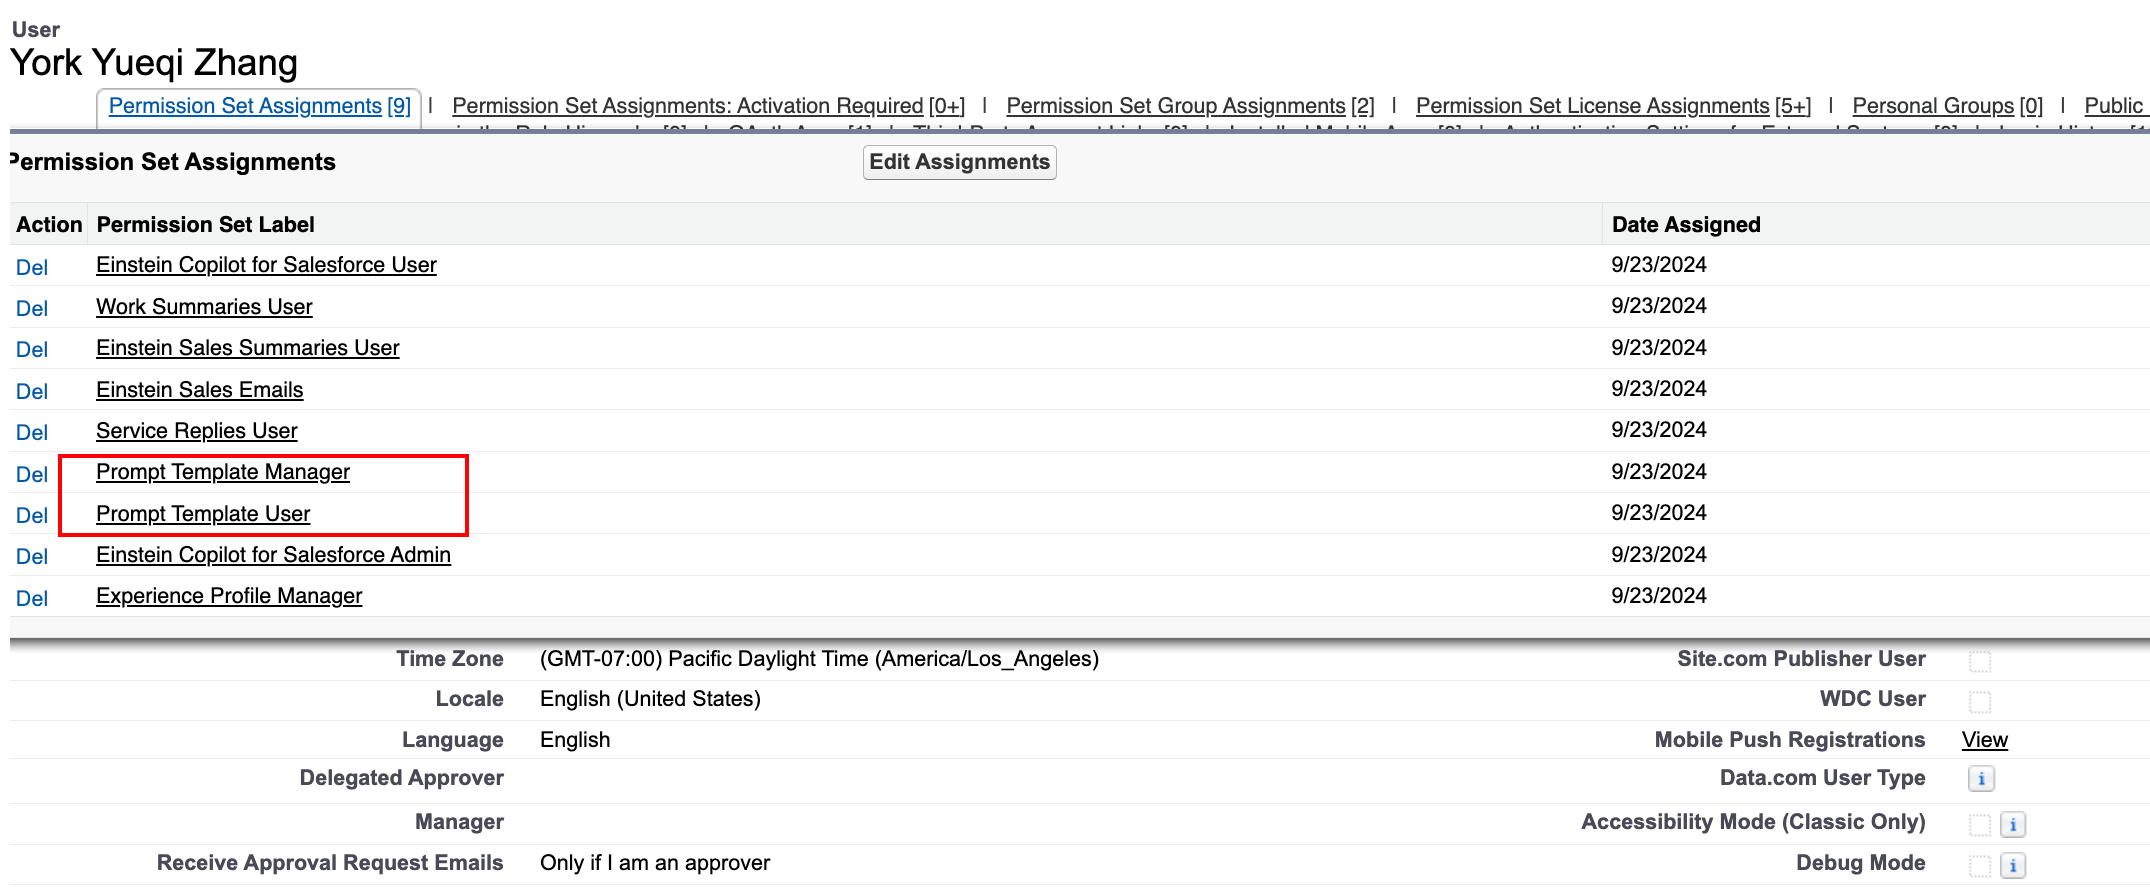2150x892 pixels.
Task: Go to Permission Set License Assignments [5+]
Action: 1613,106
